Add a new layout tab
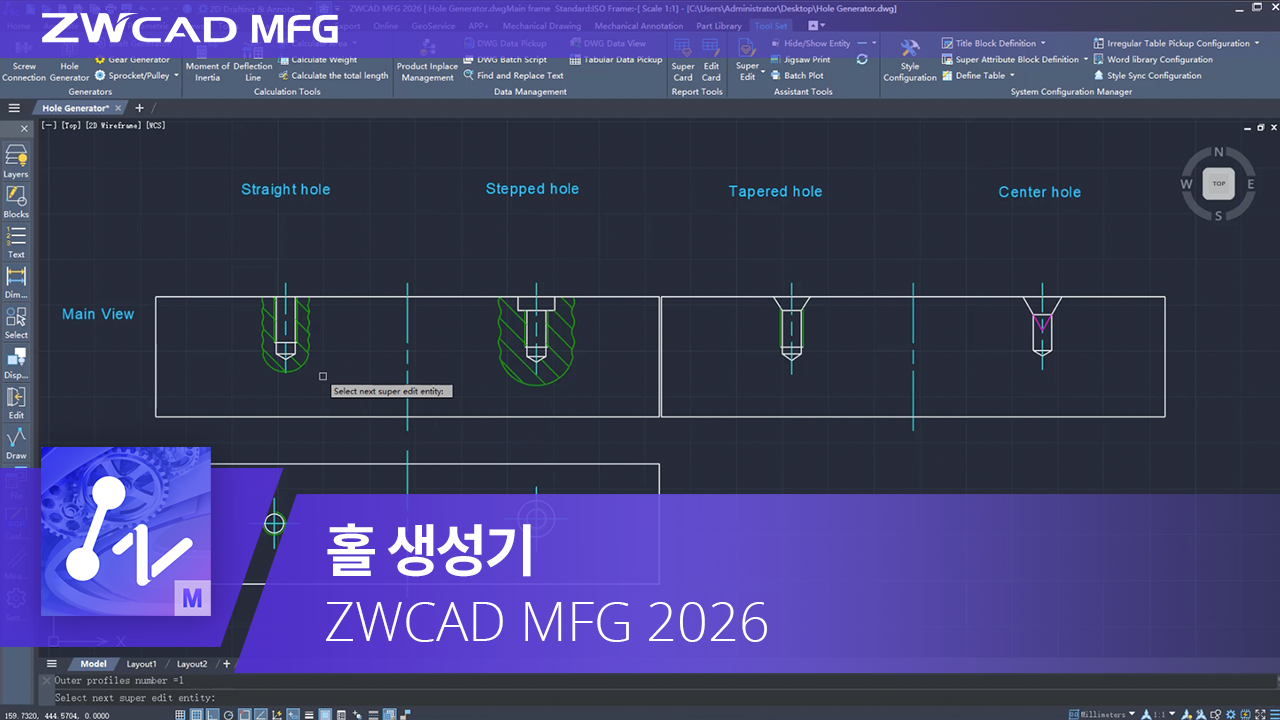 click(227, 664)
